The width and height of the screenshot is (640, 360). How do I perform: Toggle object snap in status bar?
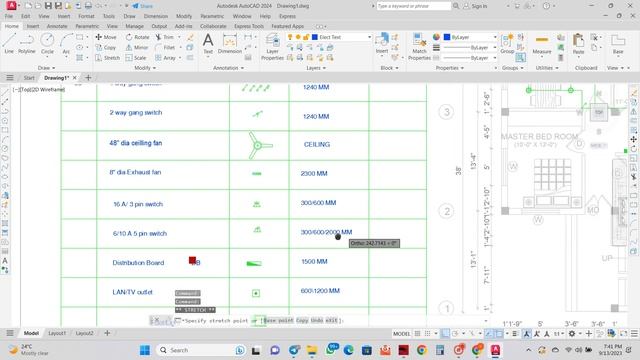click(499, 333)
